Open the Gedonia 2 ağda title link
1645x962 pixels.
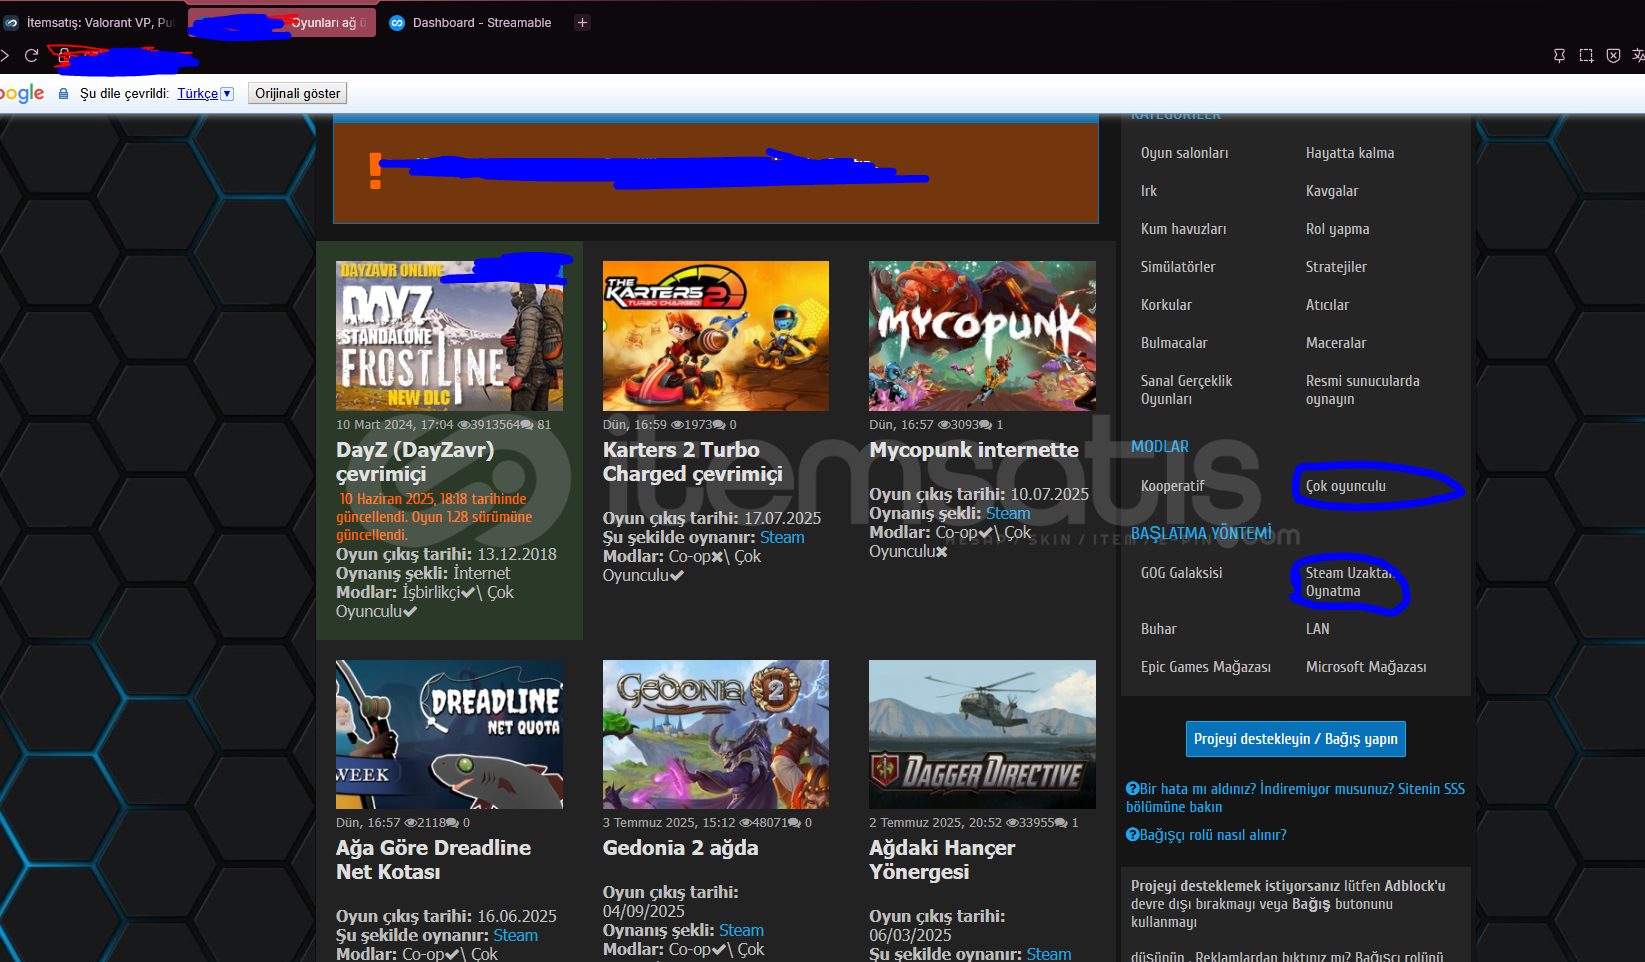pyautogui.click(x=681, y=848)
